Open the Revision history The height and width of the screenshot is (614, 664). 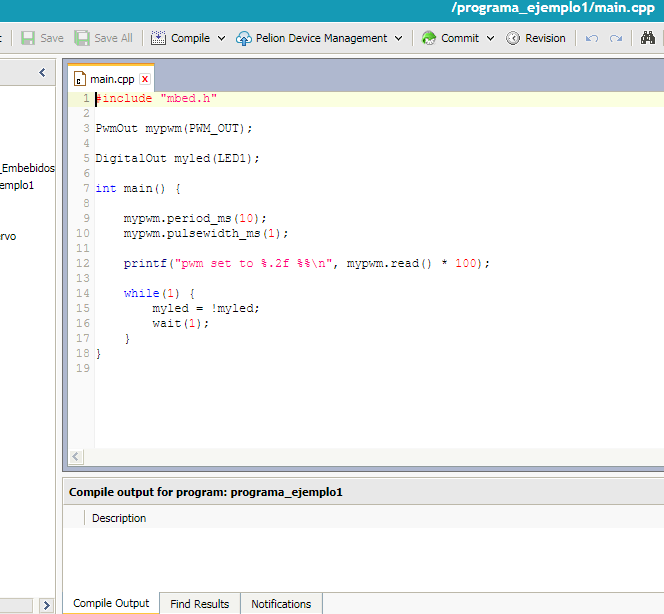click(535, 38)
